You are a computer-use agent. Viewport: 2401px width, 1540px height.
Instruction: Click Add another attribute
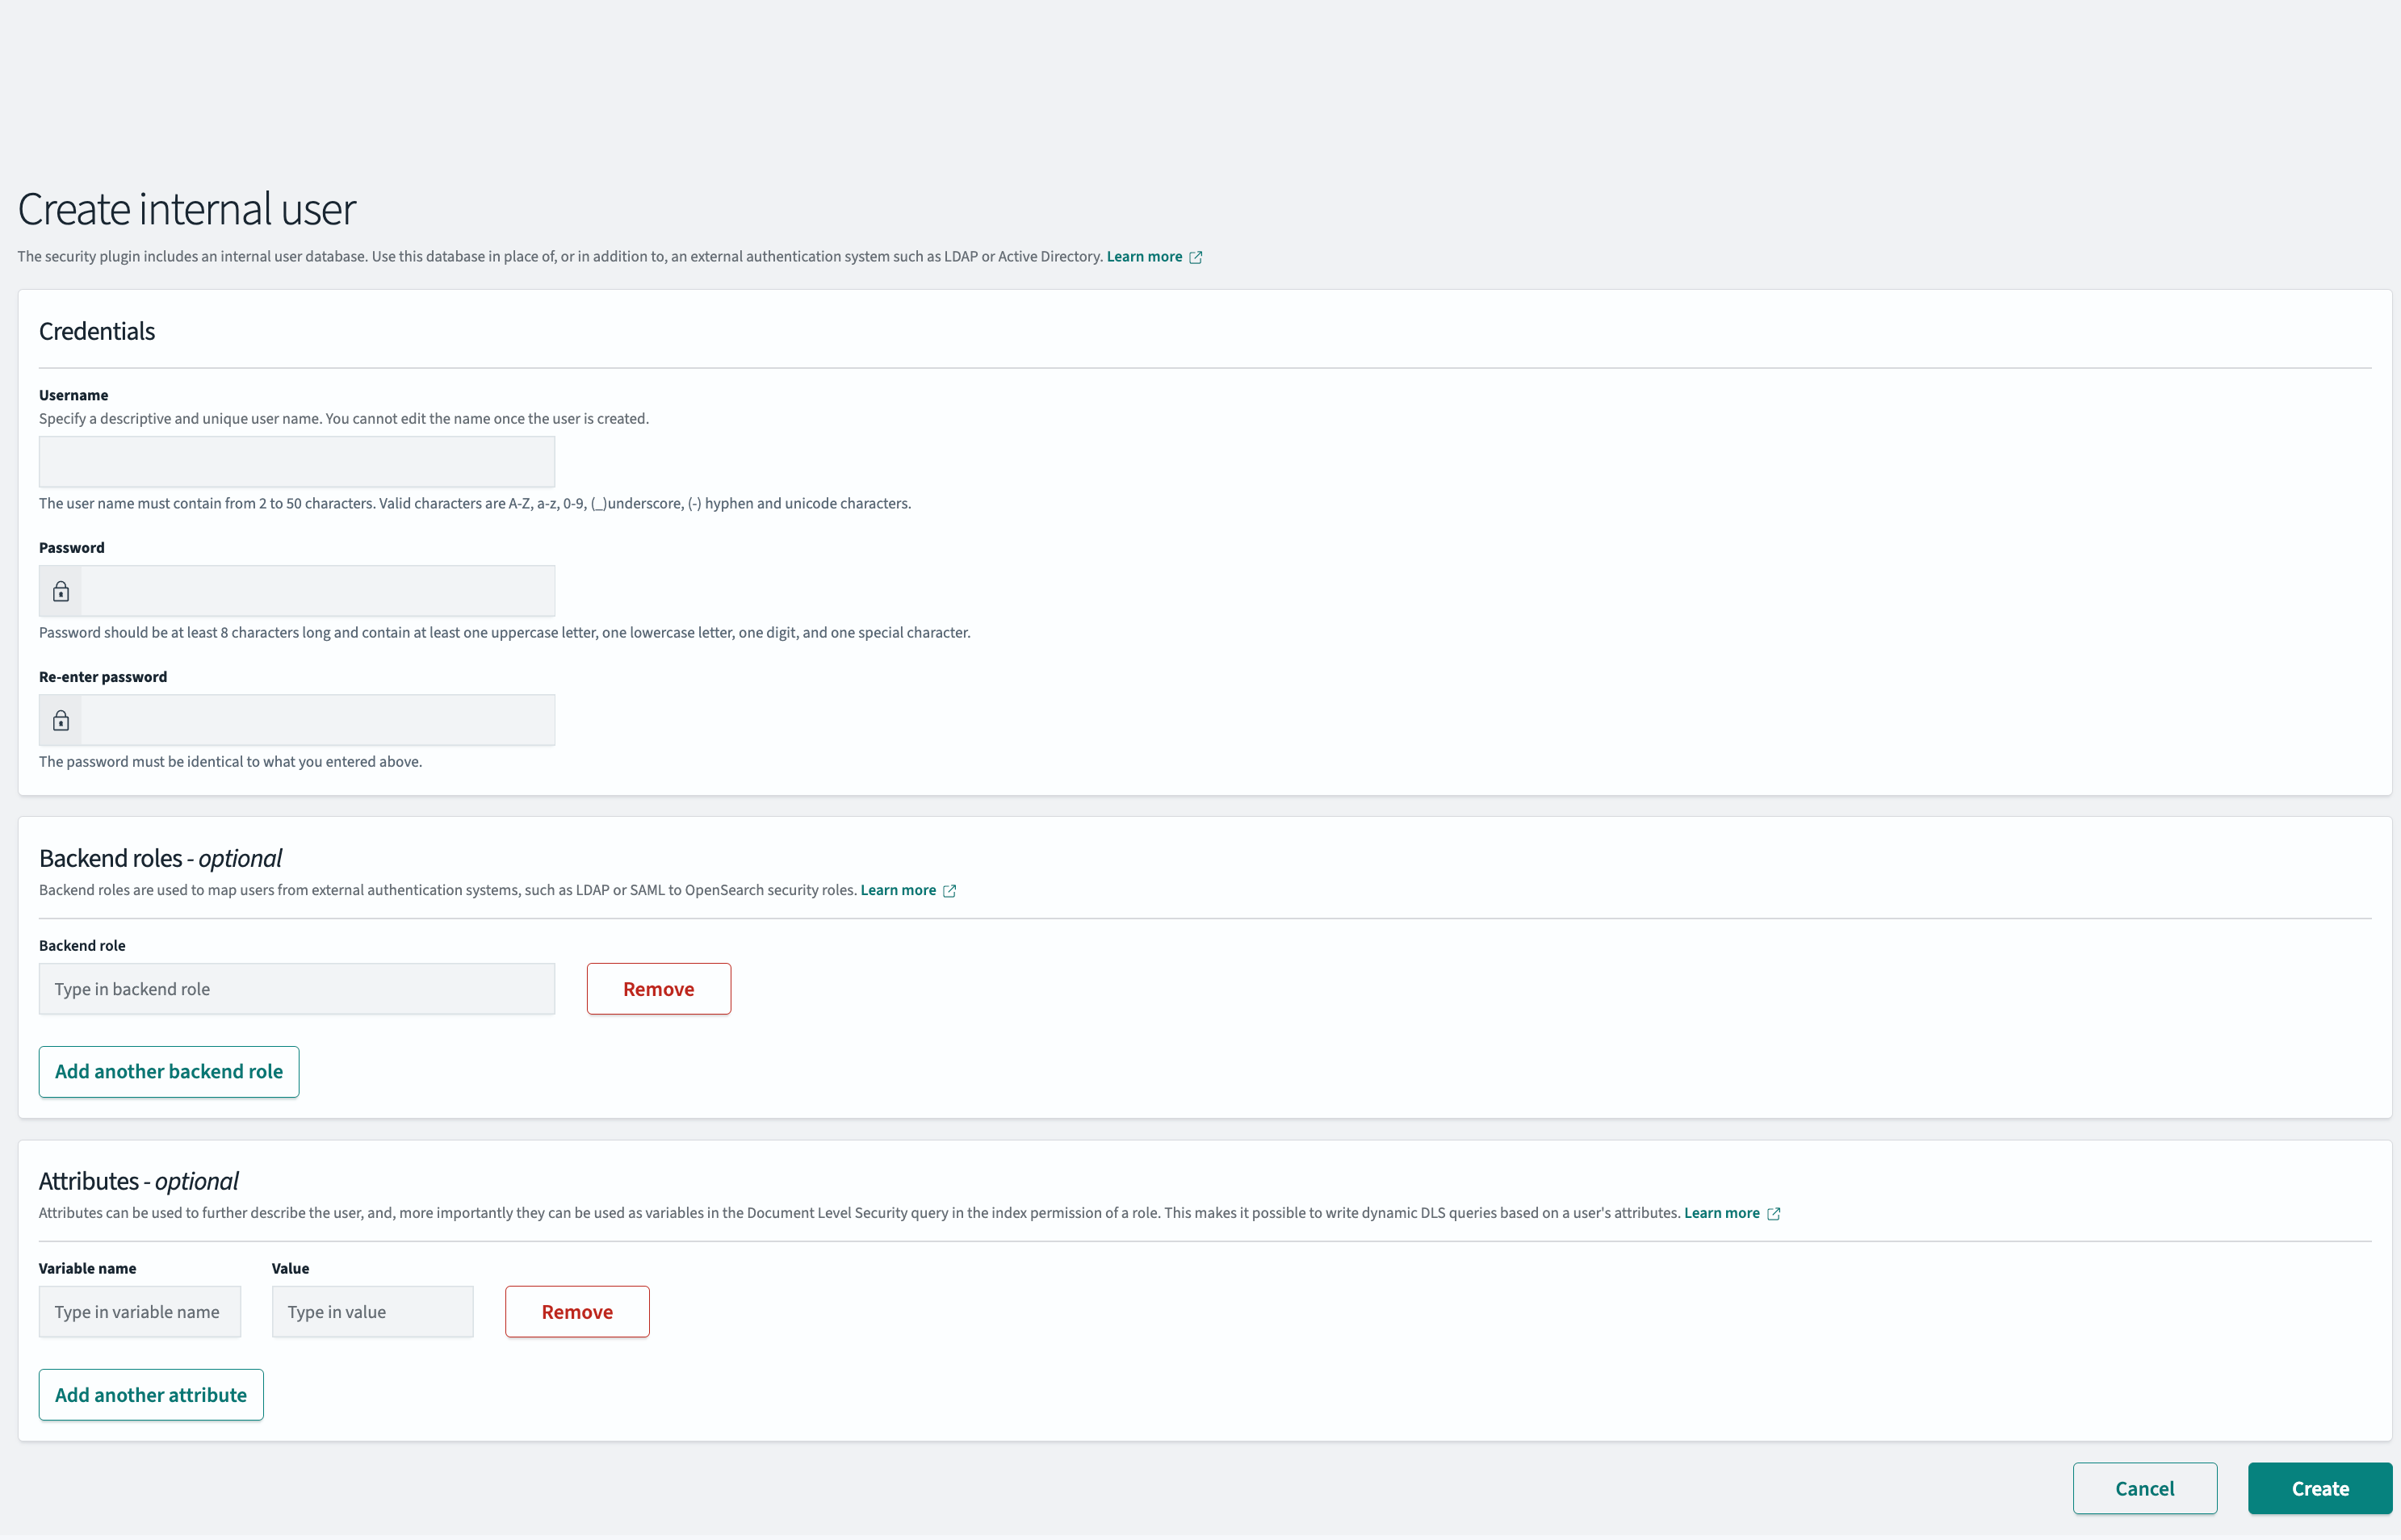click(150, 1394)
